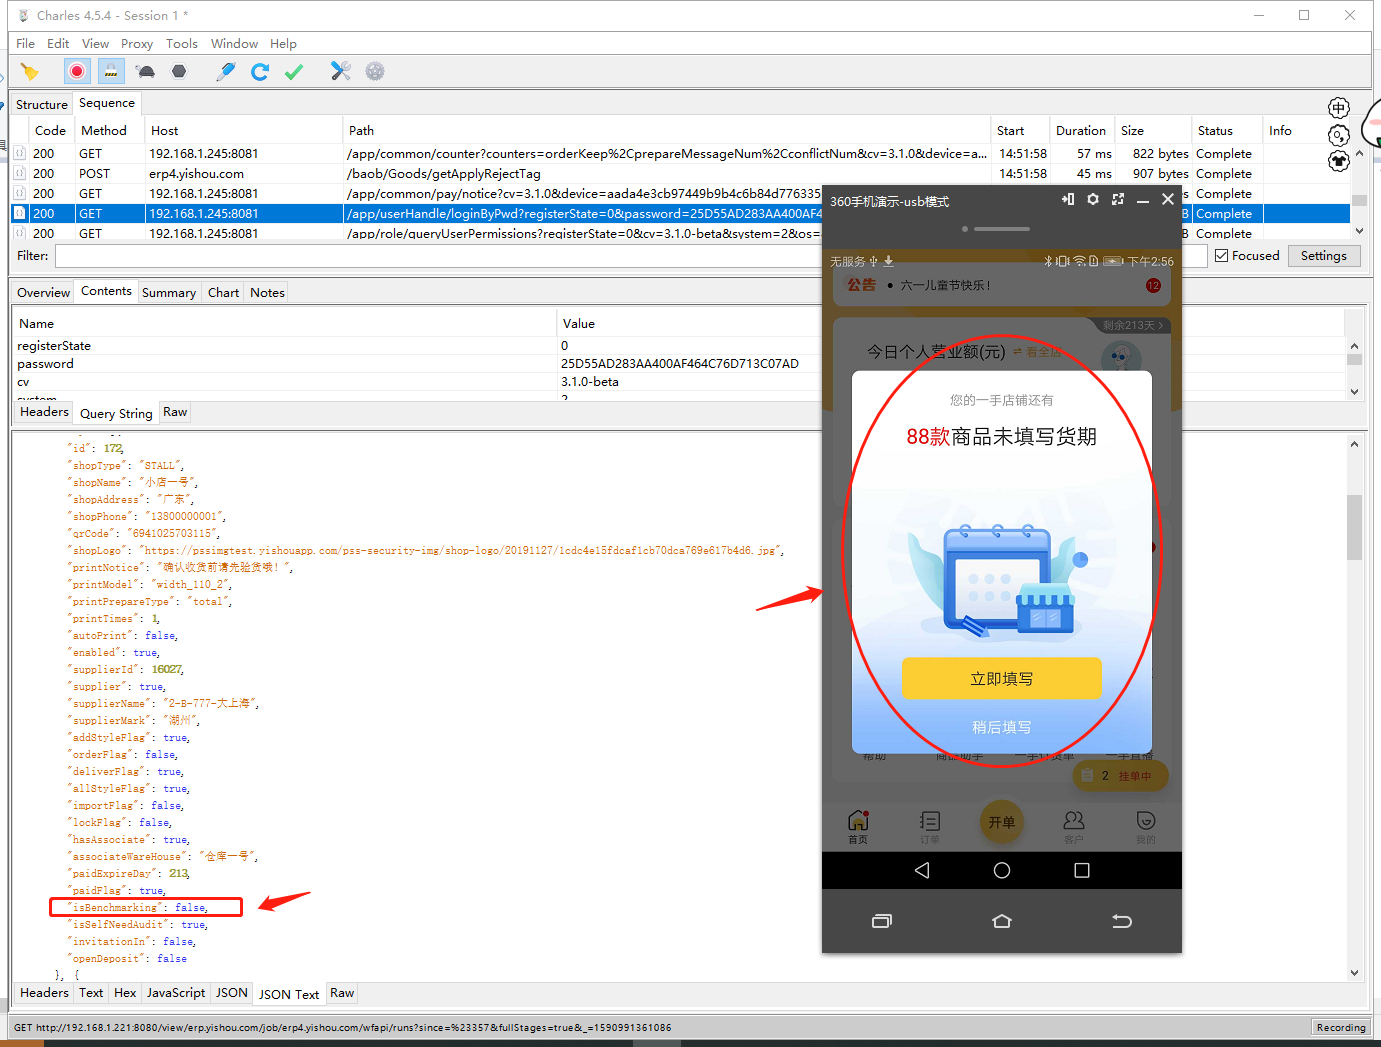Open the View menu

click(95, 44)
